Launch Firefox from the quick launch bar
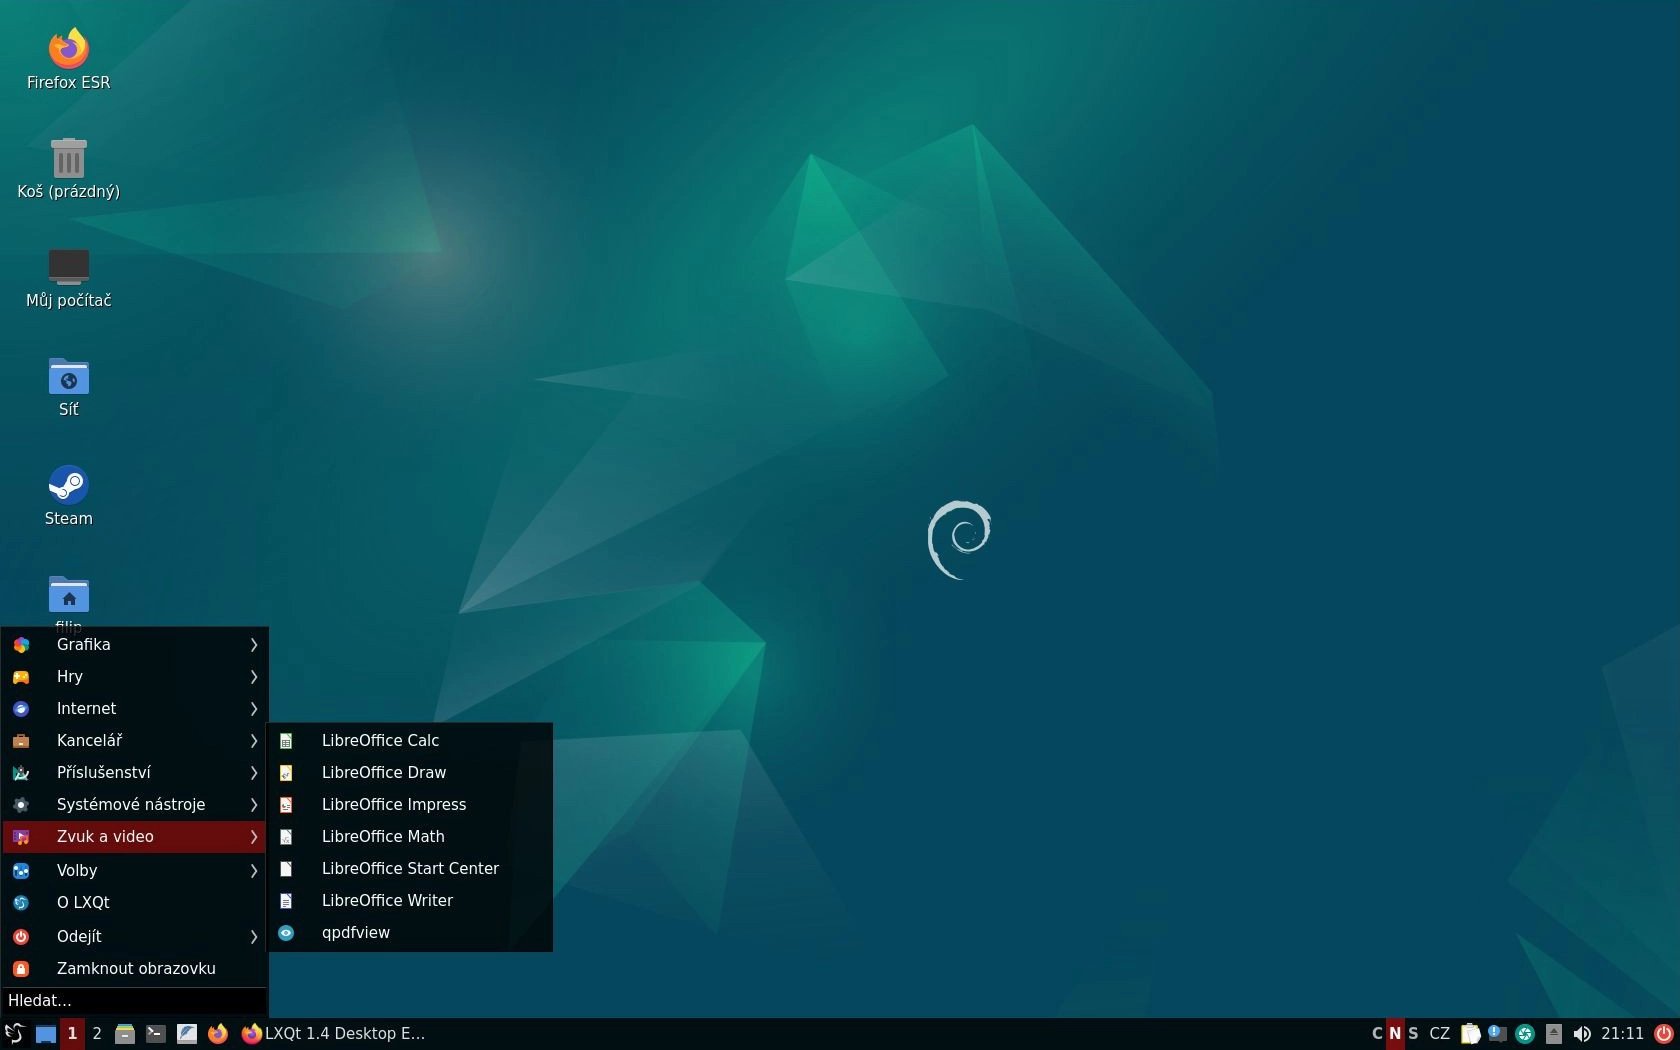 (218, 1034)
